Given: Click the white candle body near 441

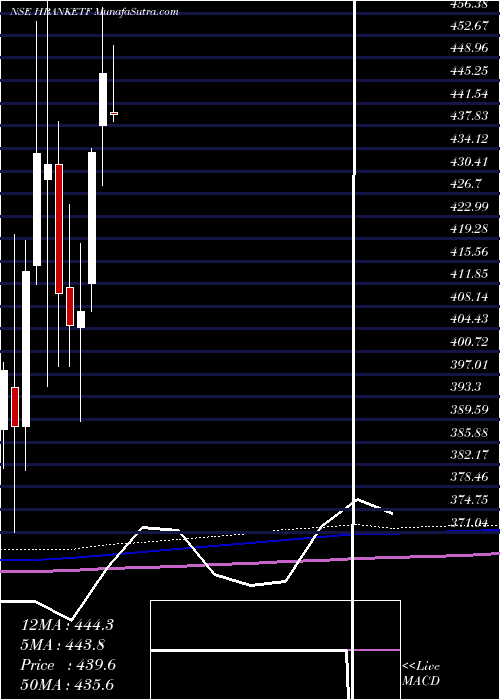Looking at the screenshot, I should click(103, 99).
